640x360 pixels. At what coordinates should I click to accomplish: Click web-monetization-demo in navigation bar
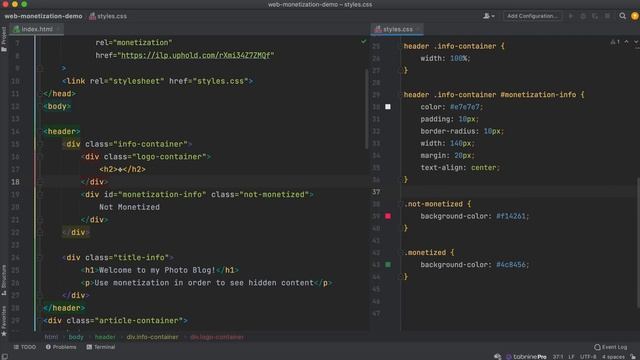43,16
